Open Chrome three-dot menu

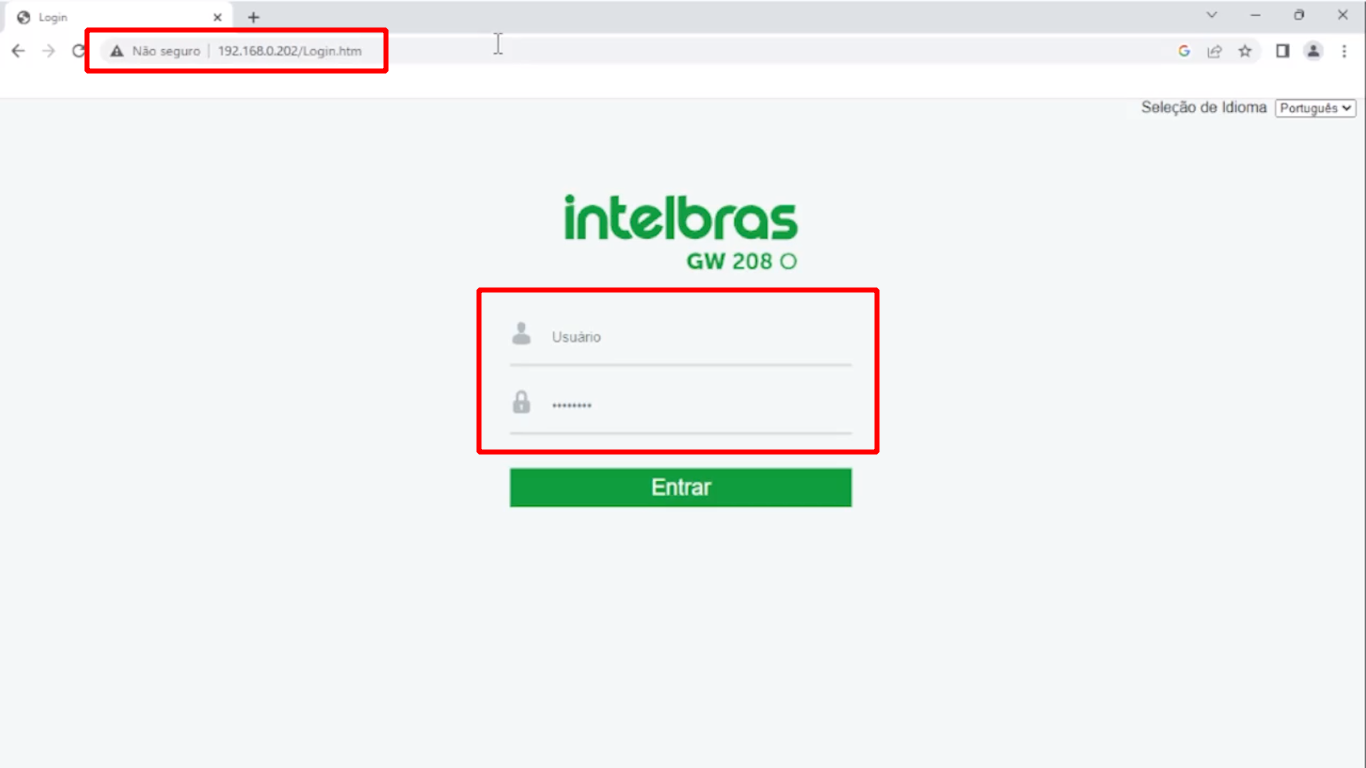point(1344,51)
